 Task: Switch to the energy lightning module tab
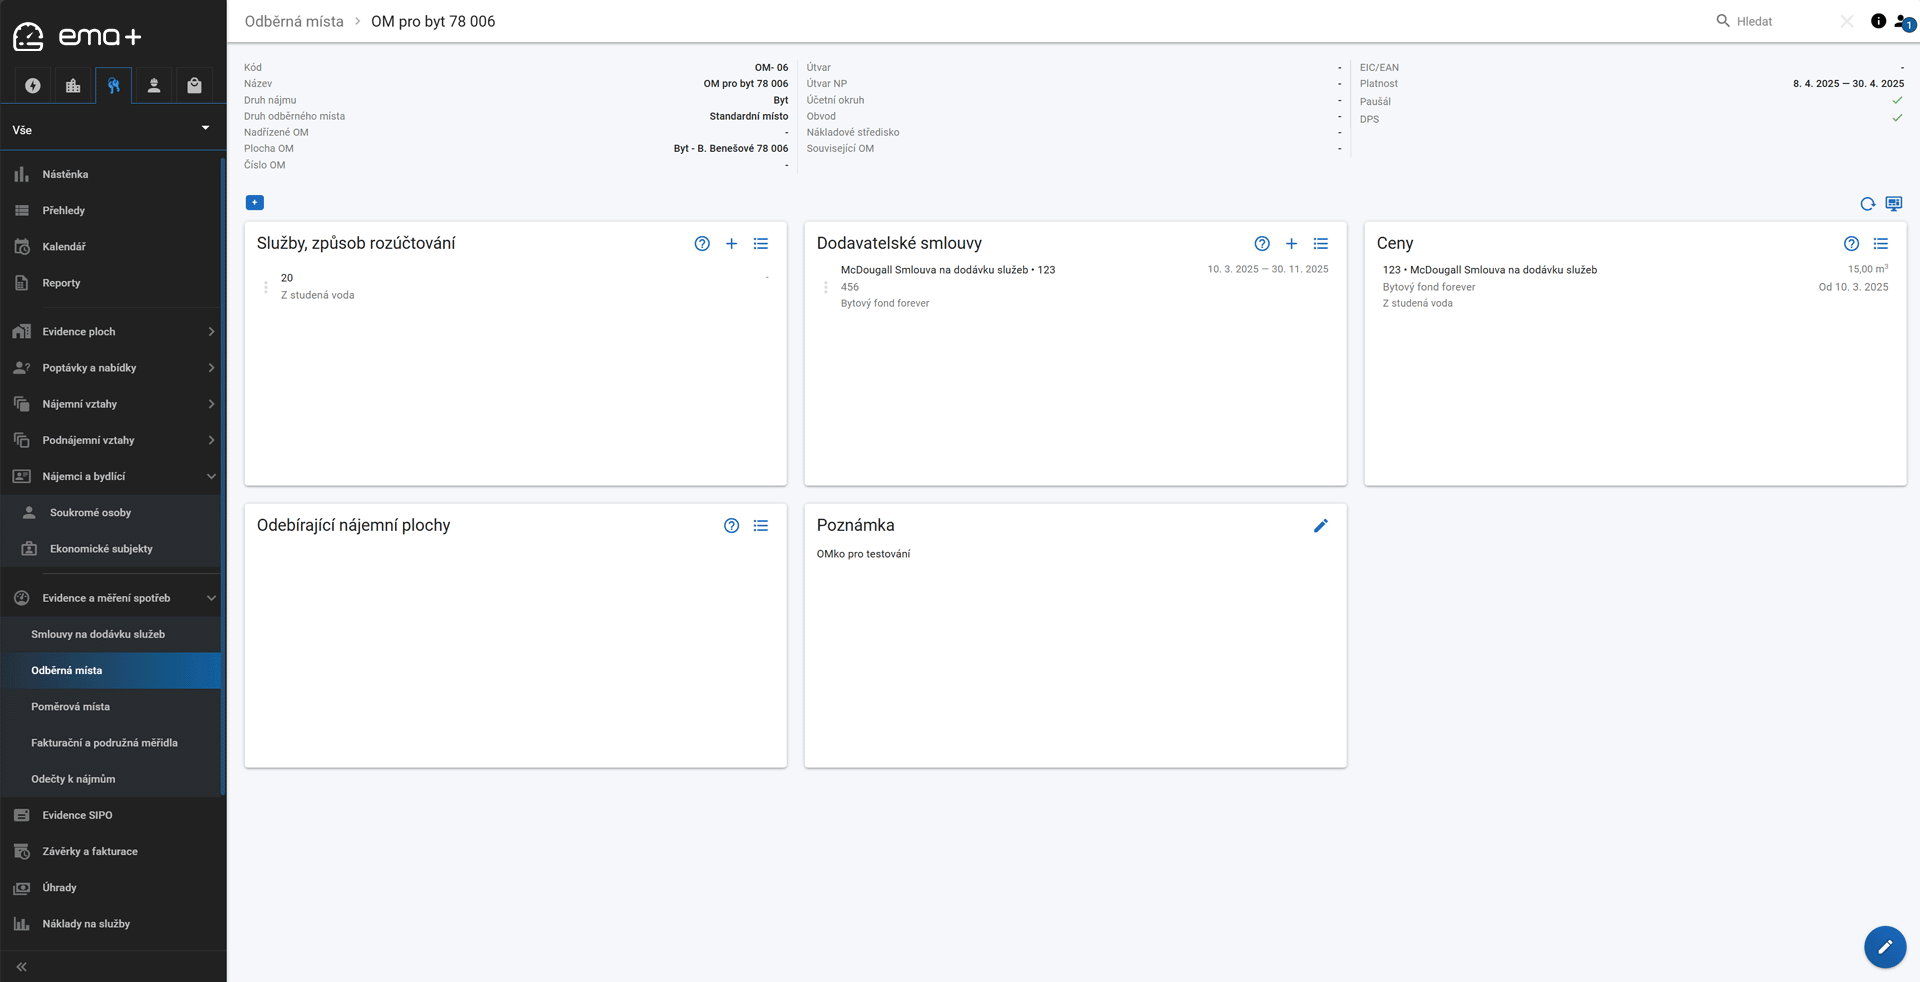click(x=33, y=86)
